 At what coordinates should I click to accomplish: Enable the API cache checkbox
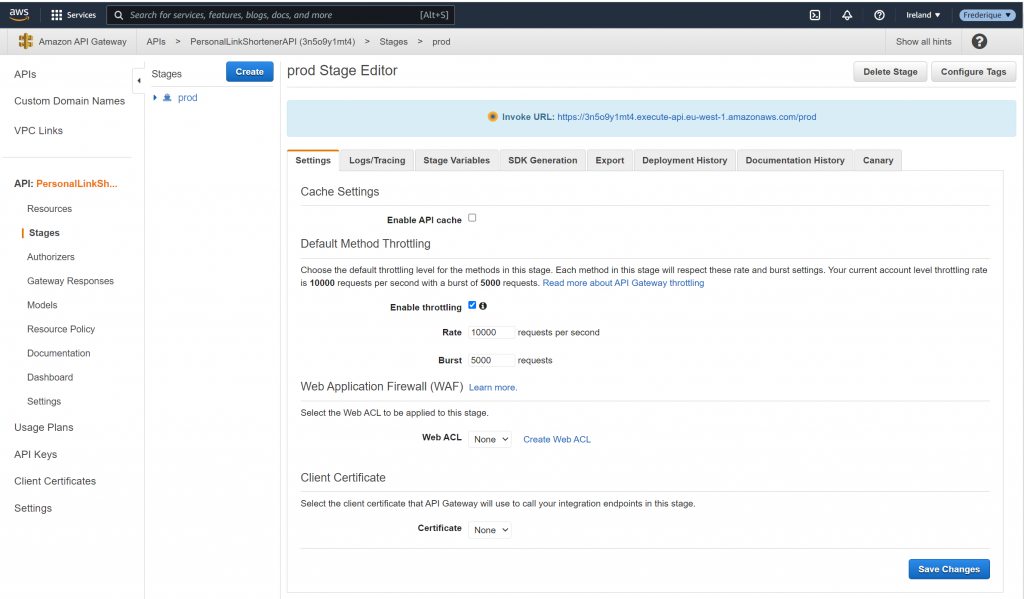click(472, 218)
